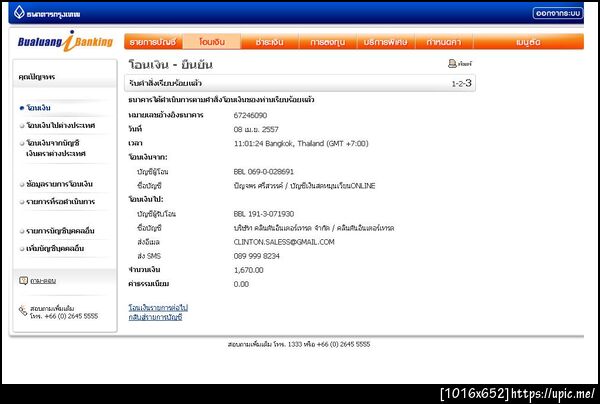Click the amount 1,670.00
The image size is (600, 404).
pyautogui.click(x=248, y=270)
